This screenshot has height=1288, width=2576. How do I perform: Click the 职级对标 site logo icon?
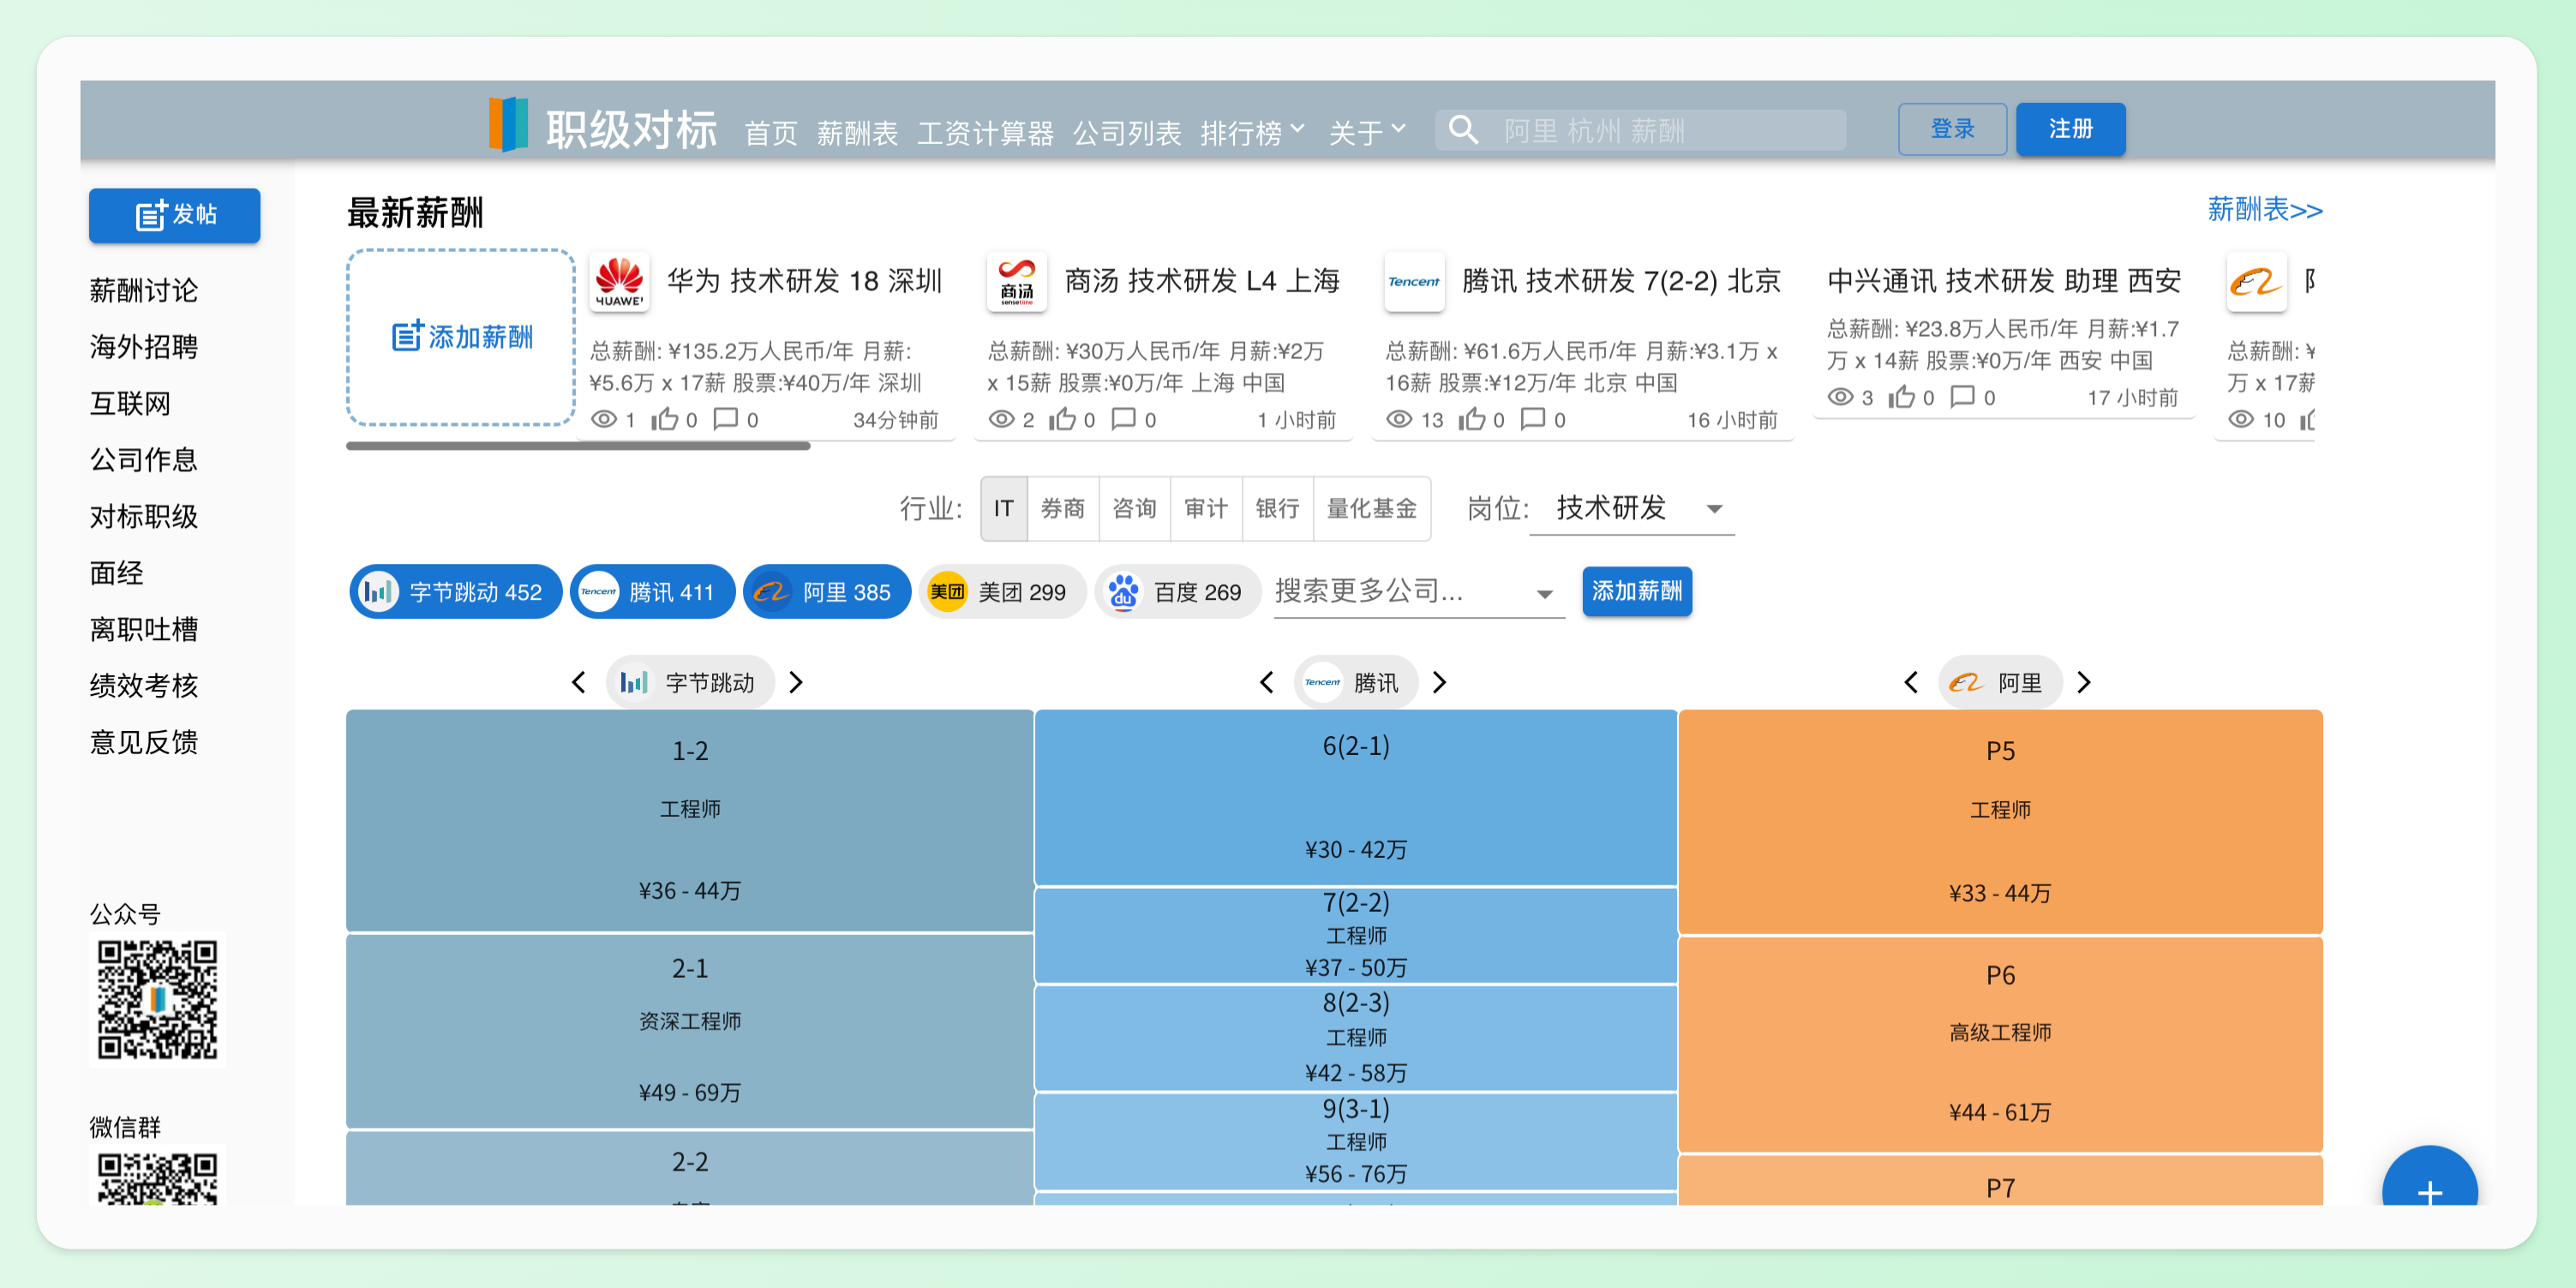tap(508, 126)
